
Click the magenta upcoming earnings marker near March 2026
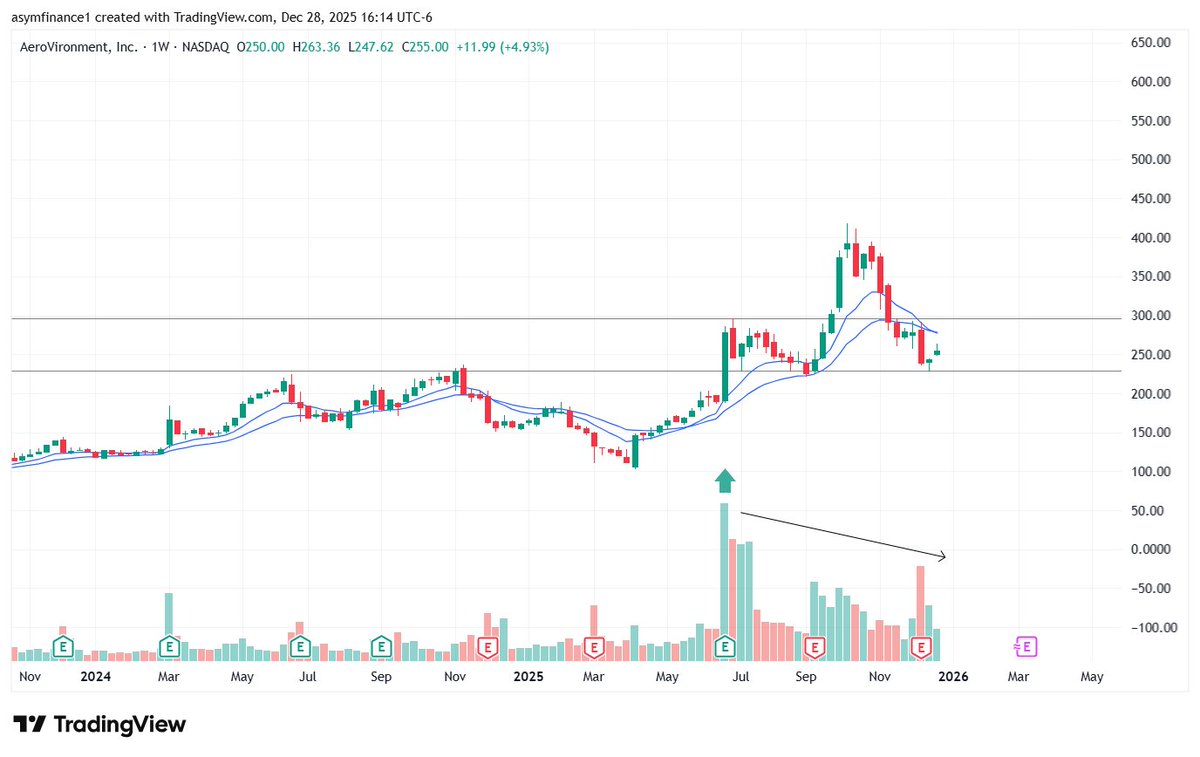click(x=1026, y=647)
